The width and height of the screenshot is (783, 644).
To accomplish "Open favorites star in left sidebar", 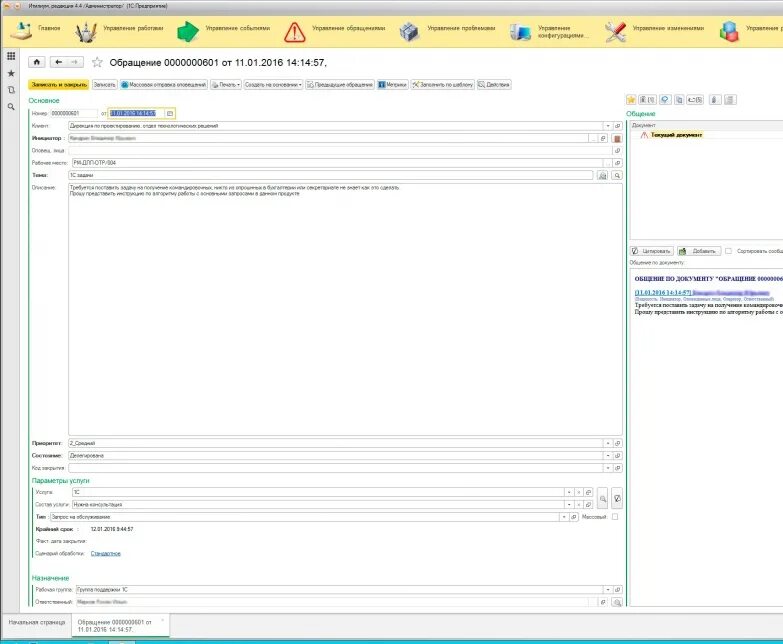I will [11, 73].
